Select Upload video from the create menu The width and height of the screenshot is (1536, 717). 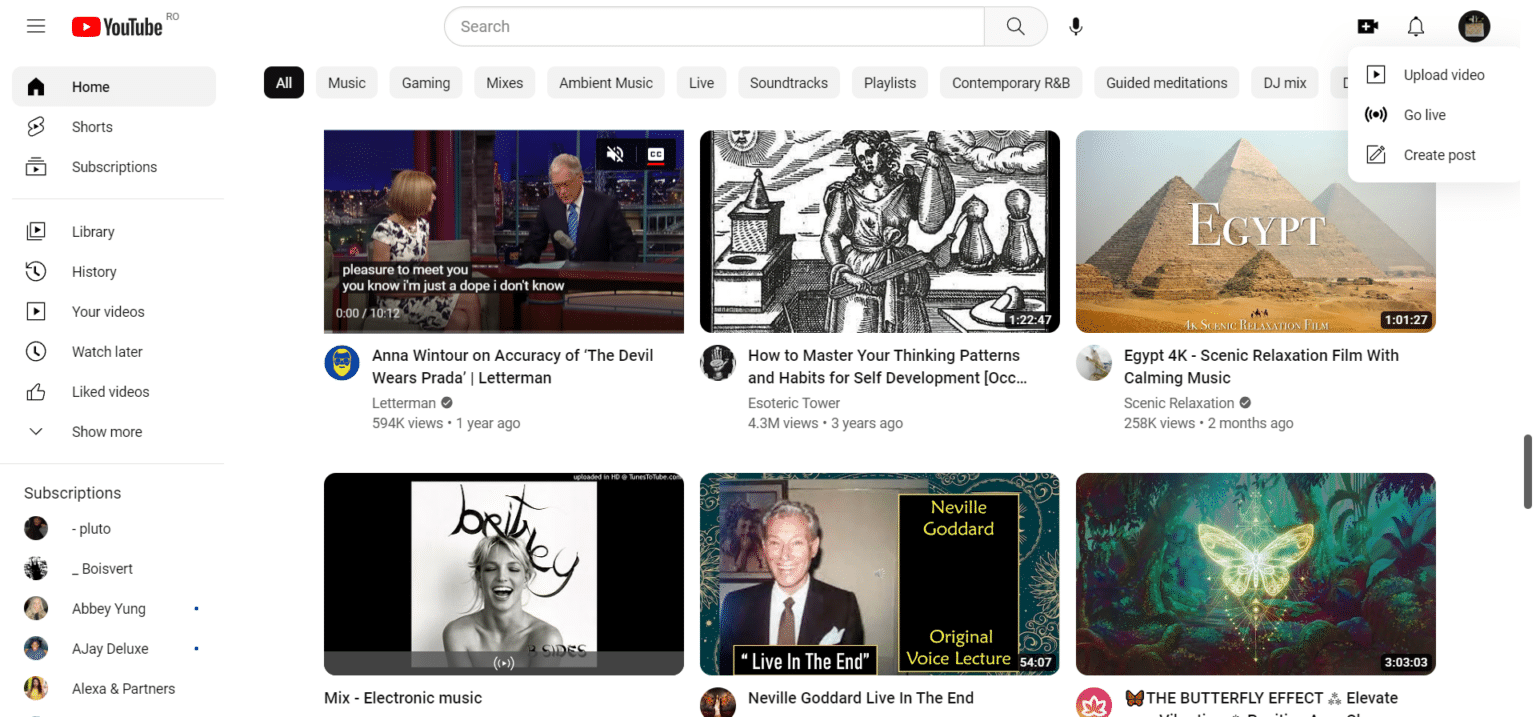click(x=1443, y=74)
